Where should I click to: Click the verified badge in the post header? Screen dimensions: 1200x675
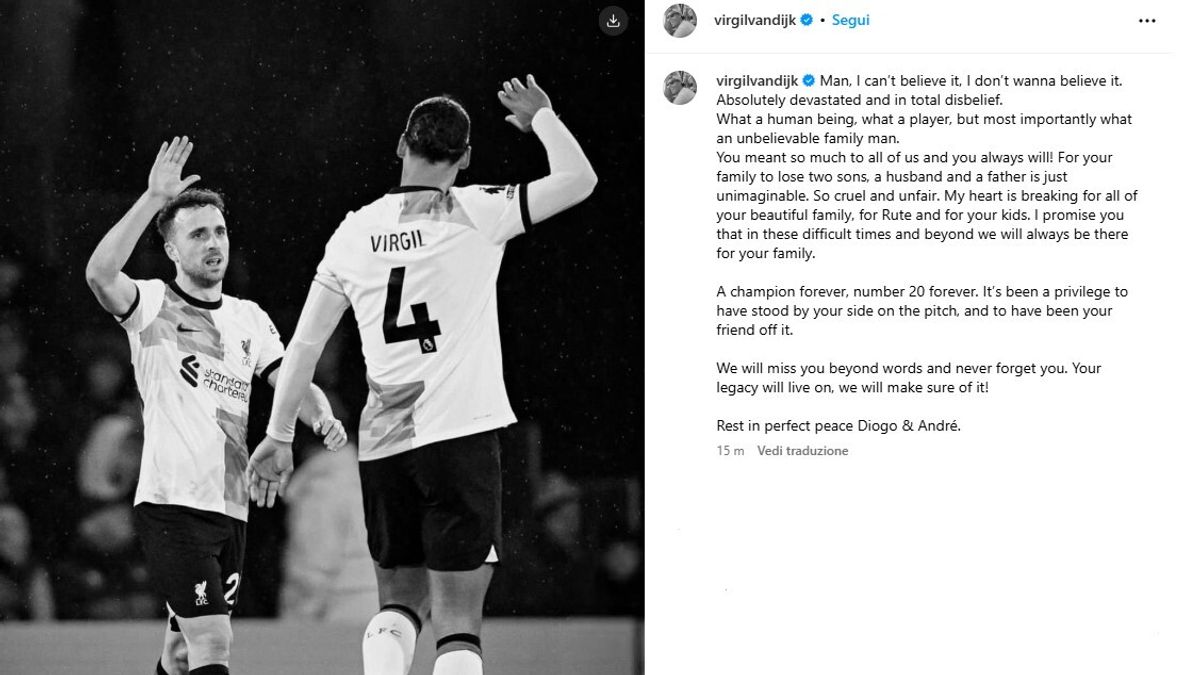[806, 20]
